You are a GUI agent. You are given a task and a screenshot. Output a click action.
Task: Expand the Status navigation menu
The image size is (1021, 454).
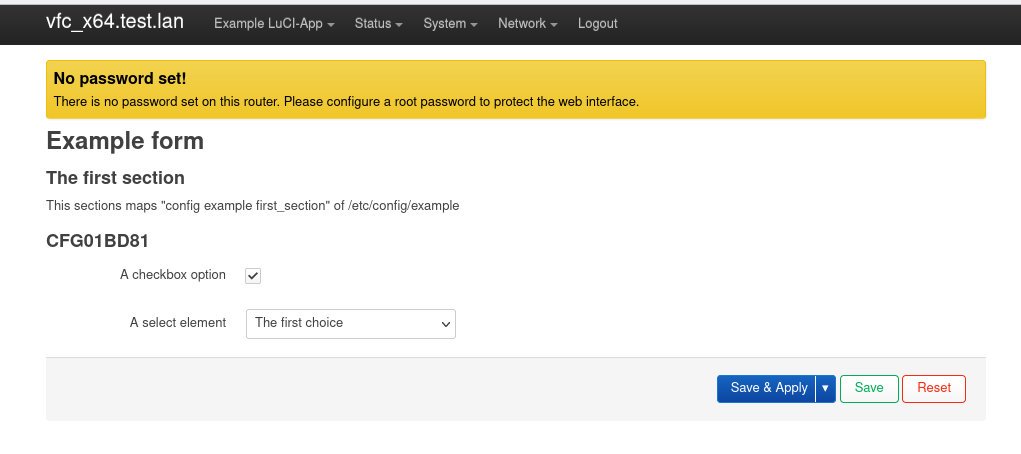pyautogui.click(x=378, y=23)
